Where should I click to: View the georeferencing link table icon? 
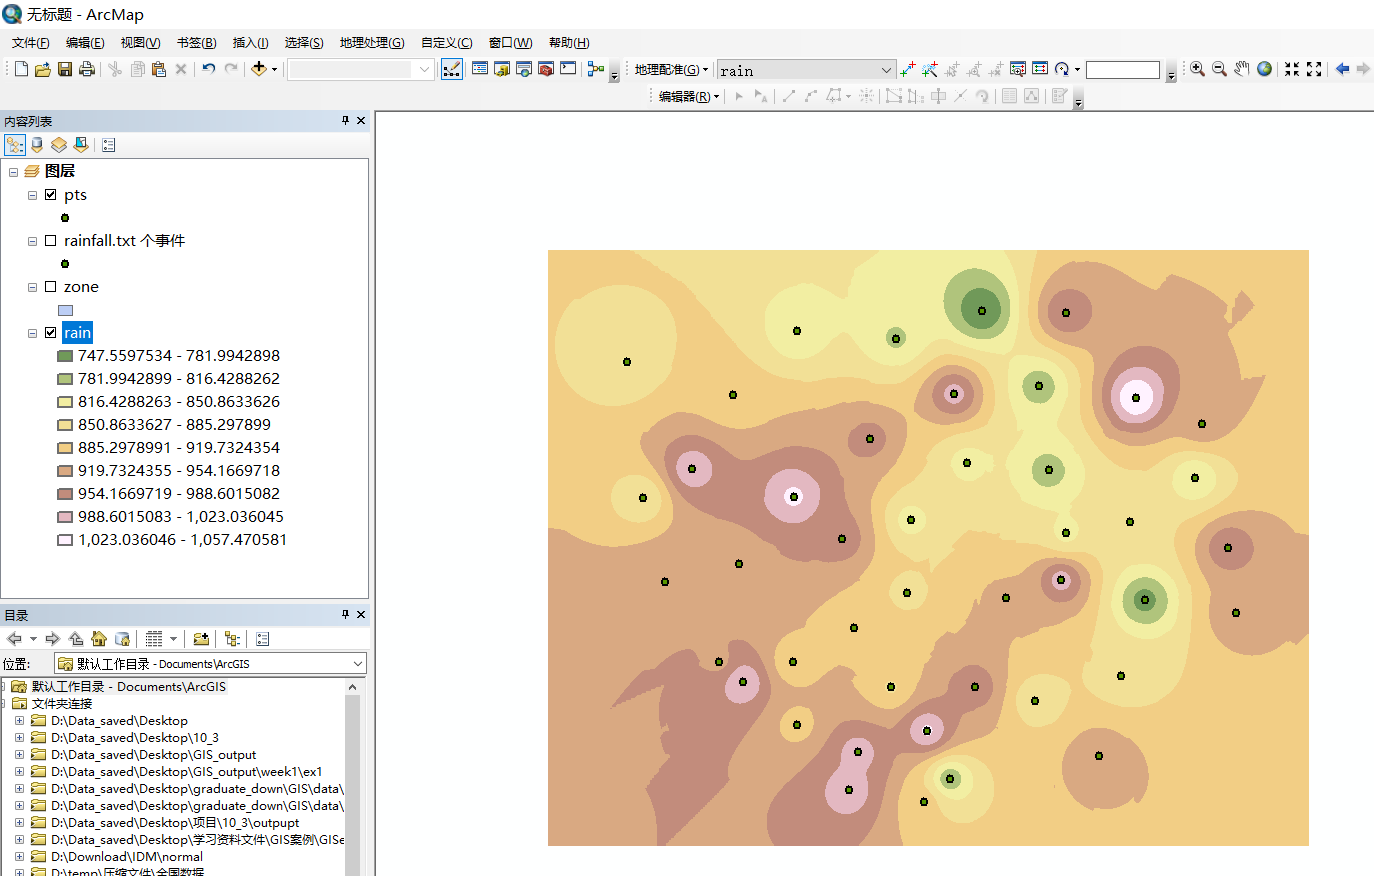[x=1040, y=69]
